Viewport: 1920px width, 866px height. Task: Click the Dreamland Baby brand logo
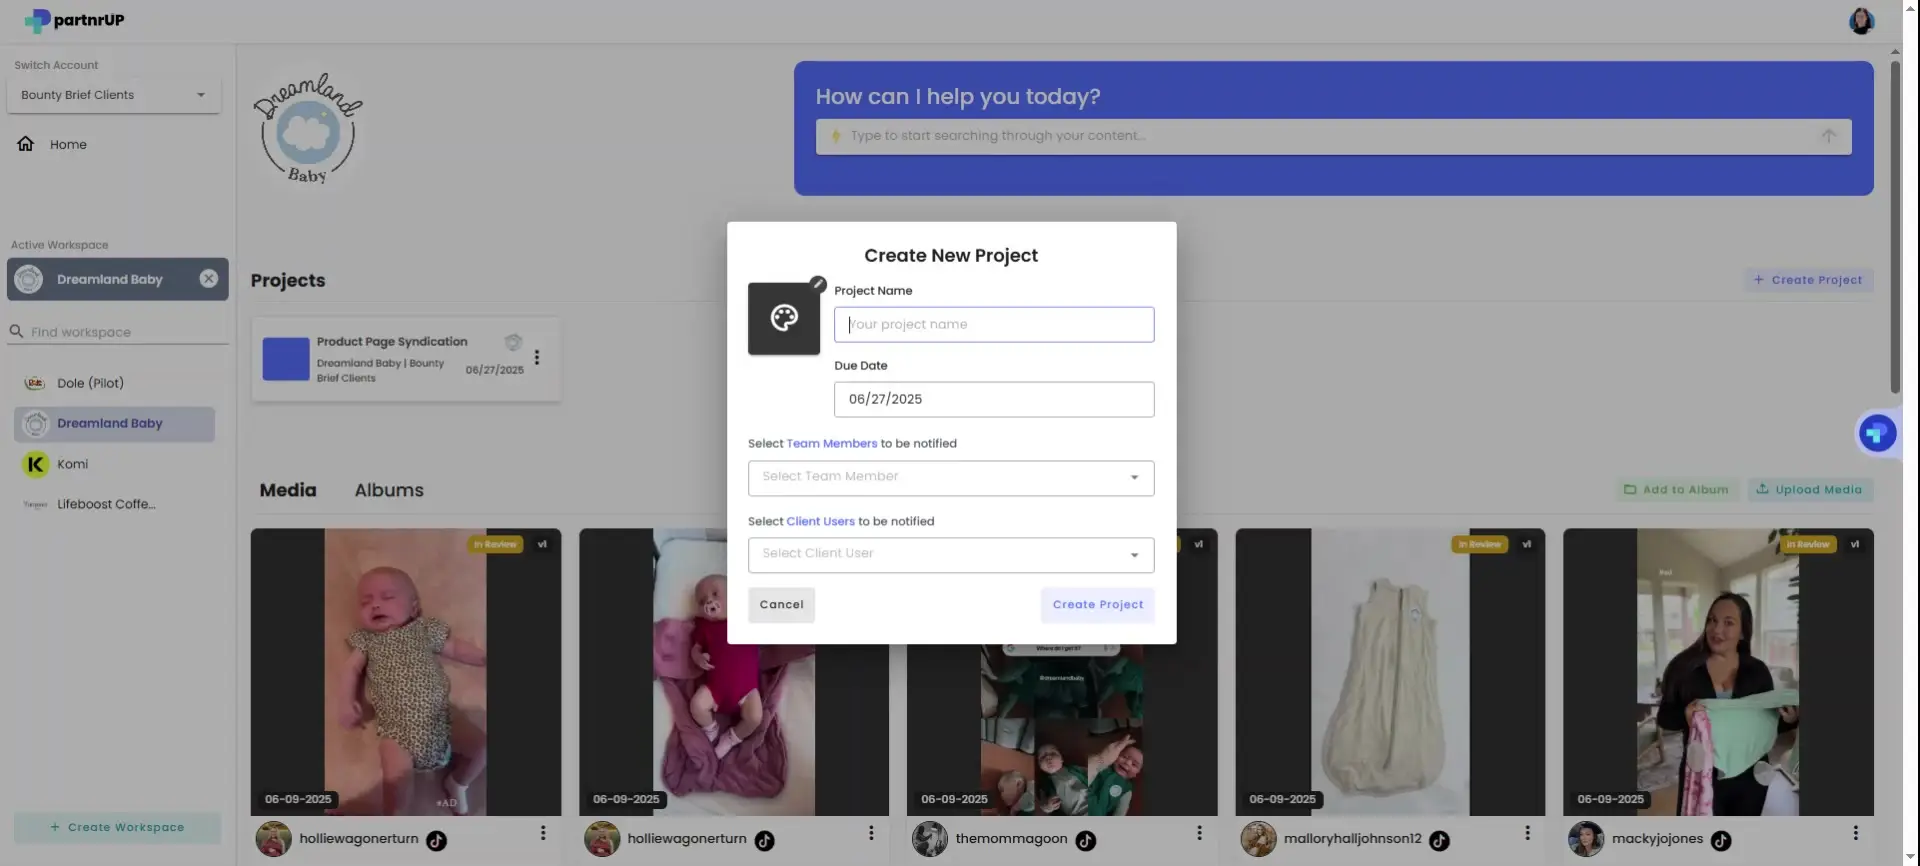(x=307, y=130)
